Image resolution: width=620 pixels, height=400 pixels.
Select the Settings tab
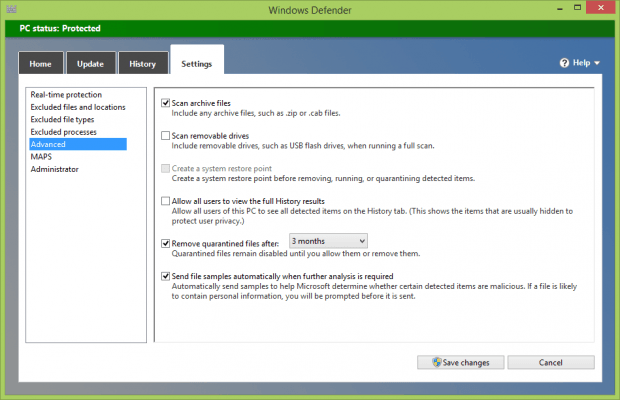click(x=197, y=60)
